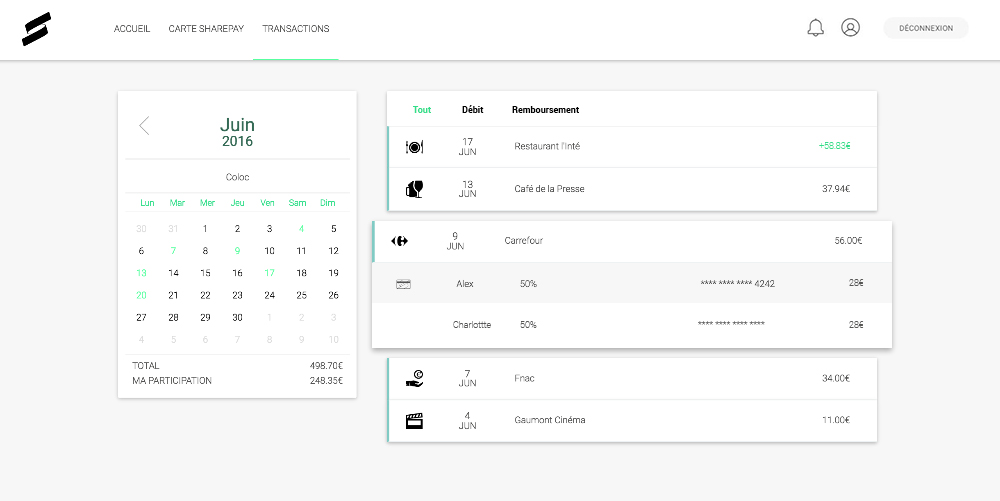Click Alex's credit card icon
The image size is (1000, 501).
point(403,284)
